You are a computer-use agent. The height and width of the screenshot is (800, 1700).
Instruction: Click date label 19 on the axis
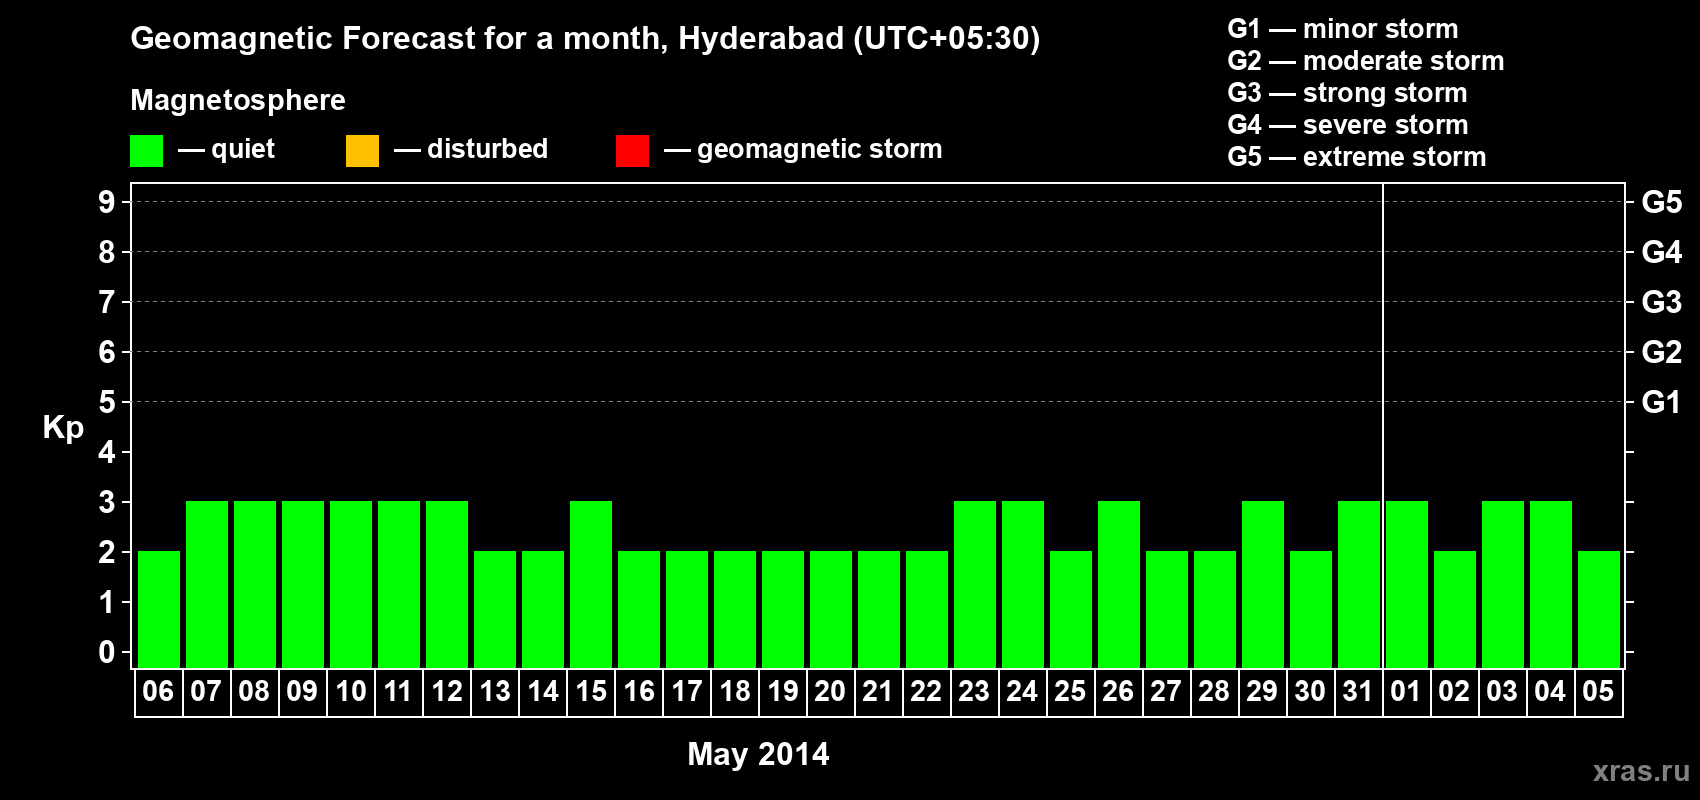(x=782, y=691)
